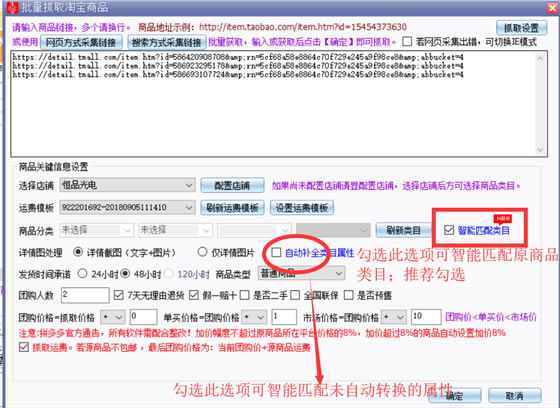This screenshot has height=408, width=560.
Task: Close the 批量抓取淘宝商品 dialog
Action: pos(552,8)
